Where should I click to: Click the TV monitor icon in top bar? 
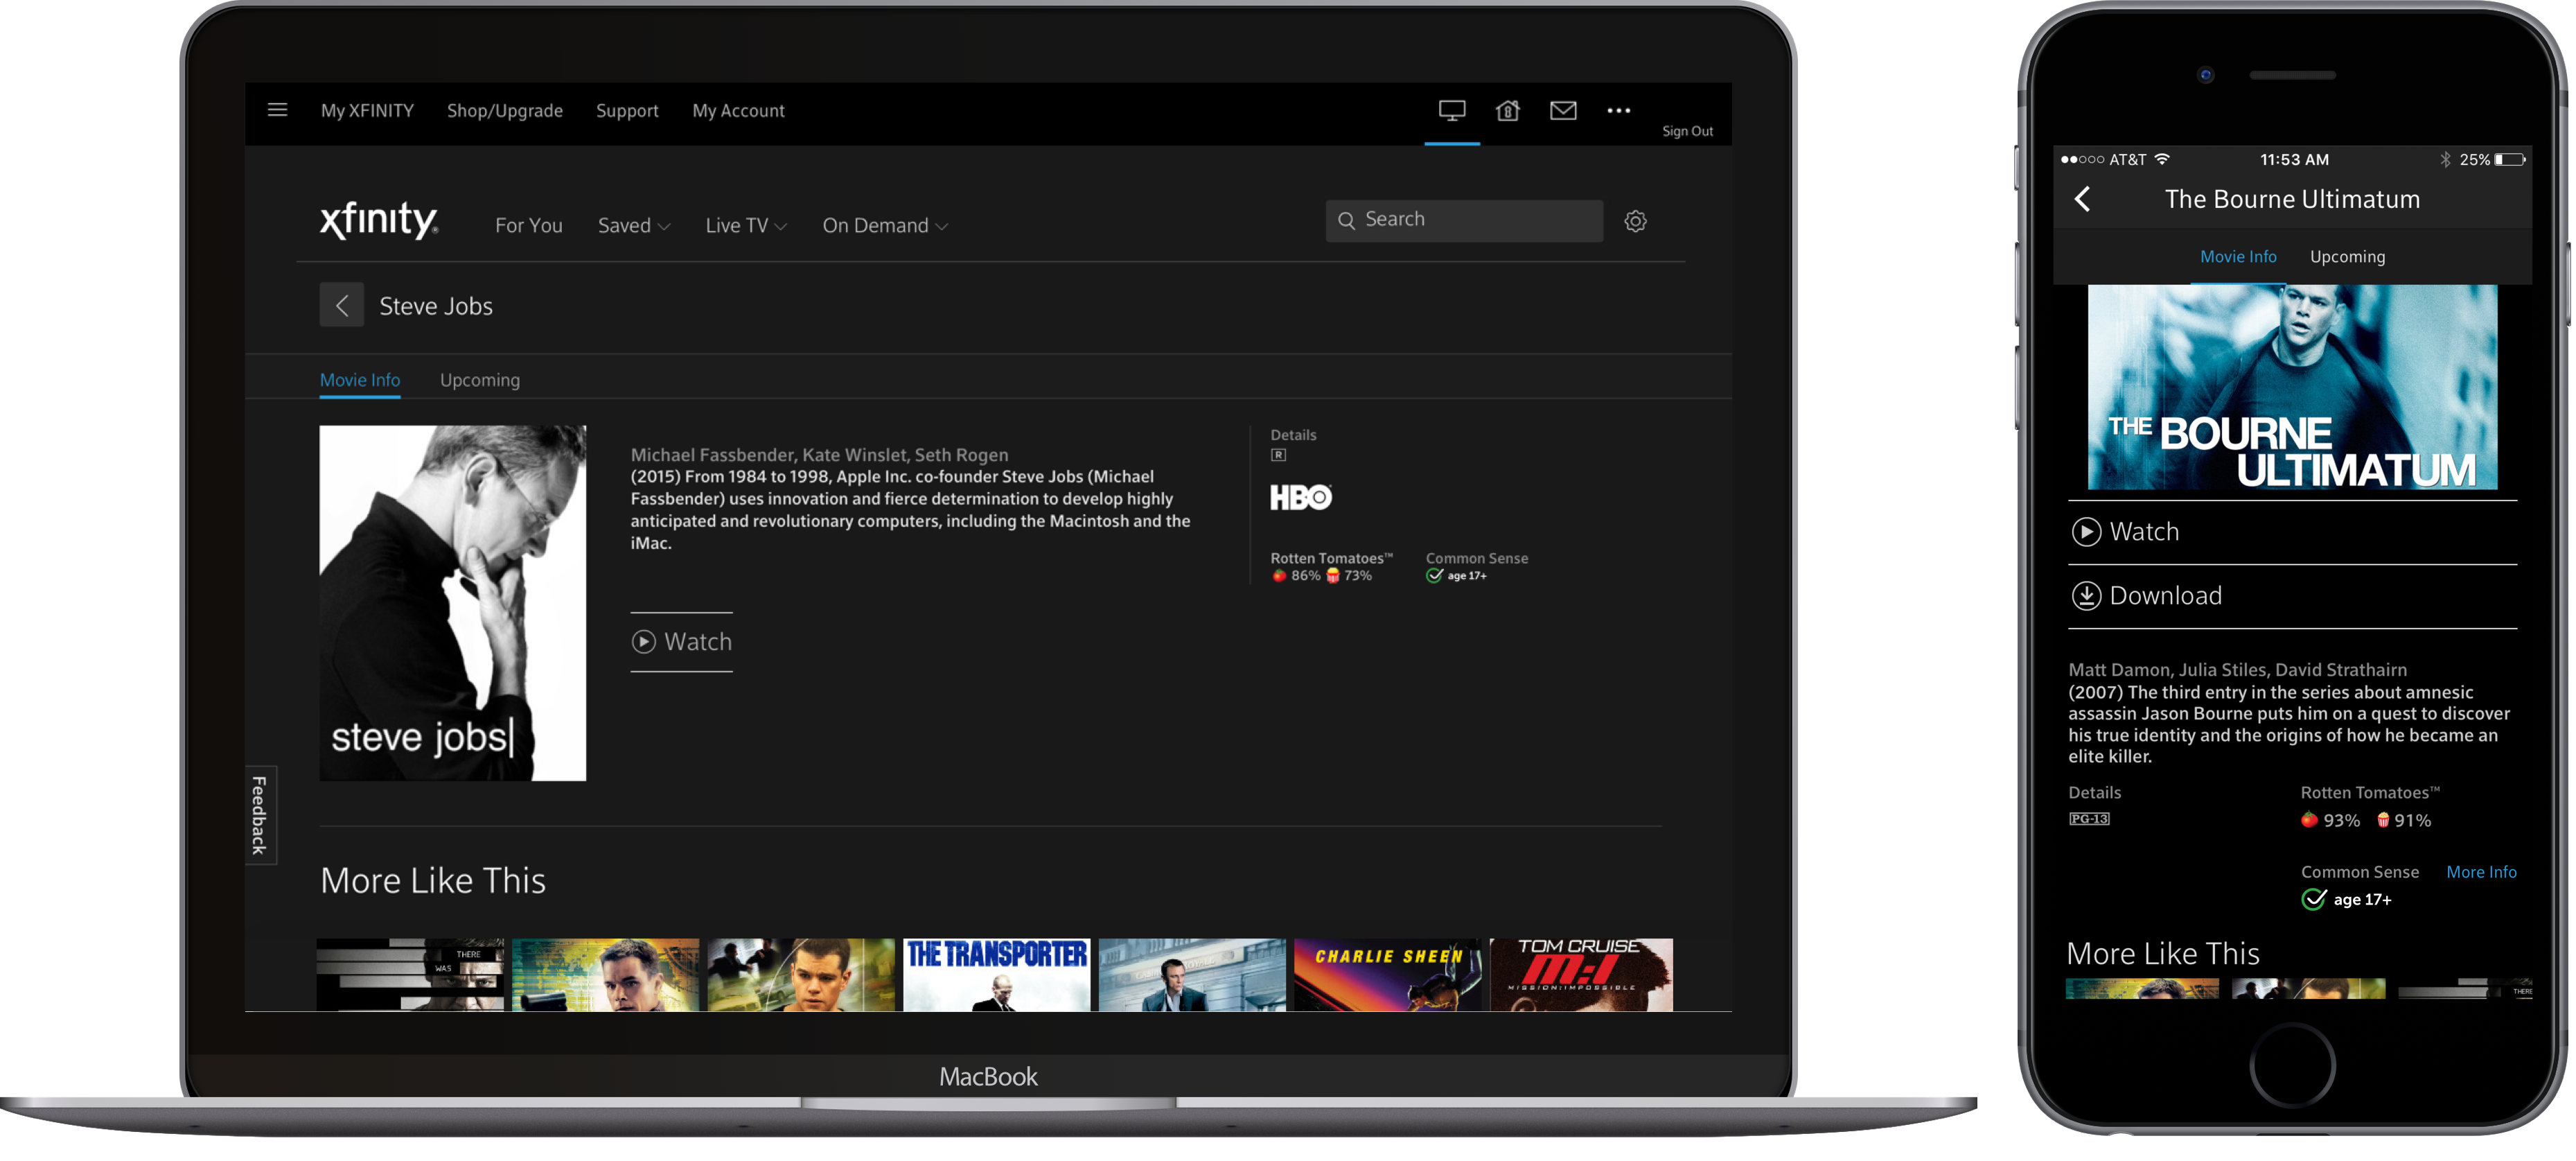(x=1451, y=110)
